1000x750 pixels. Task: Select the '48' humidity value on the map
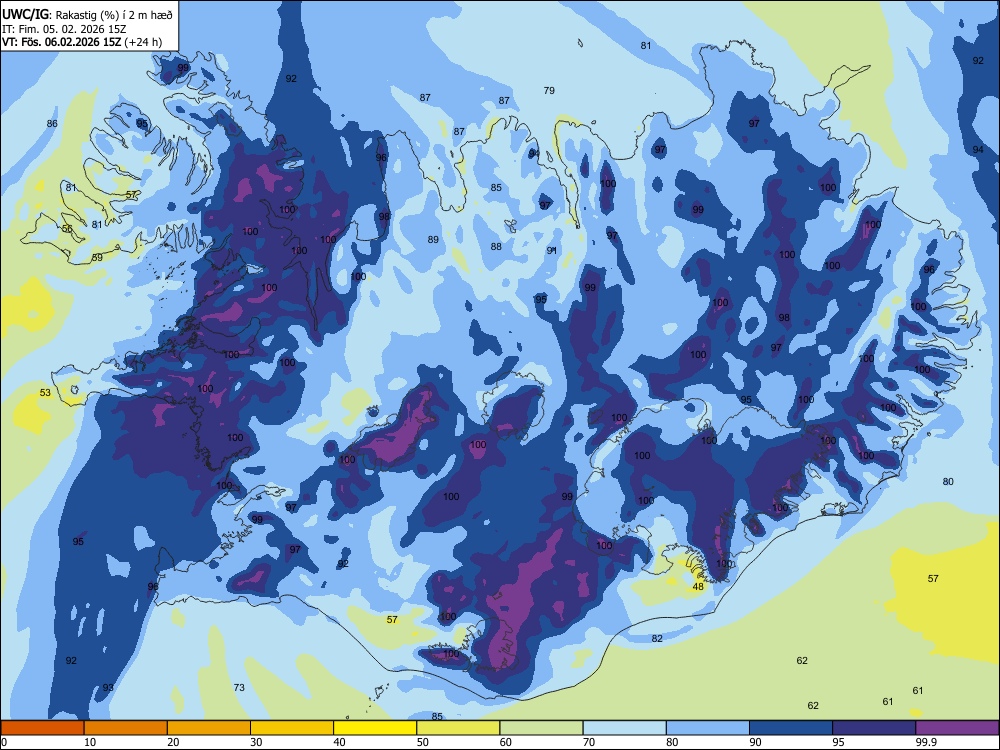point(698,587)
